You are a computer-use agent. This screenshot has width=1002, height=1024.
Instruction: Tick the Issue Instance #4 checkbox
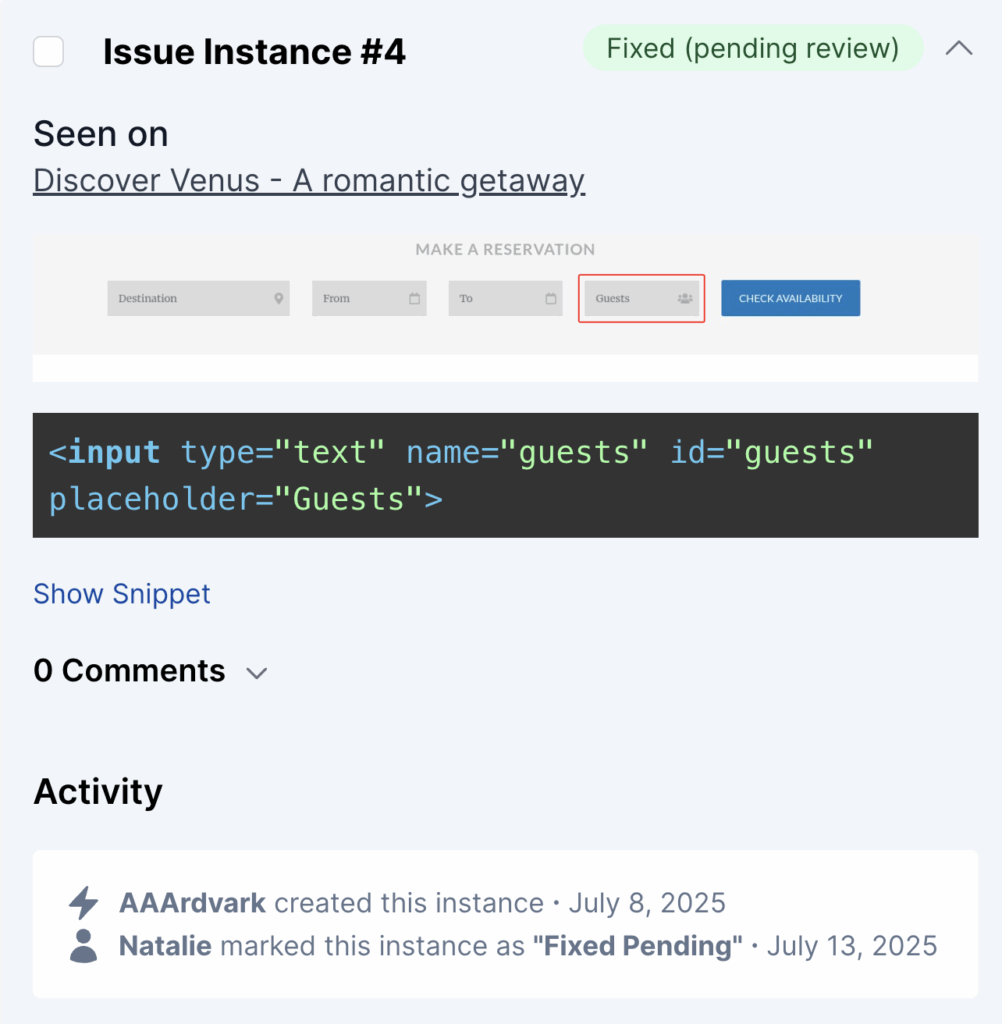coord(48,51)
